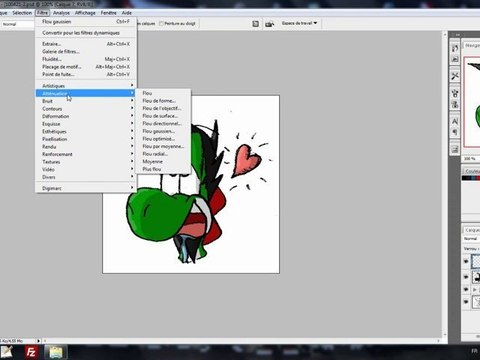Open the 'Espace de travail' dropdown

click(299, 23)
